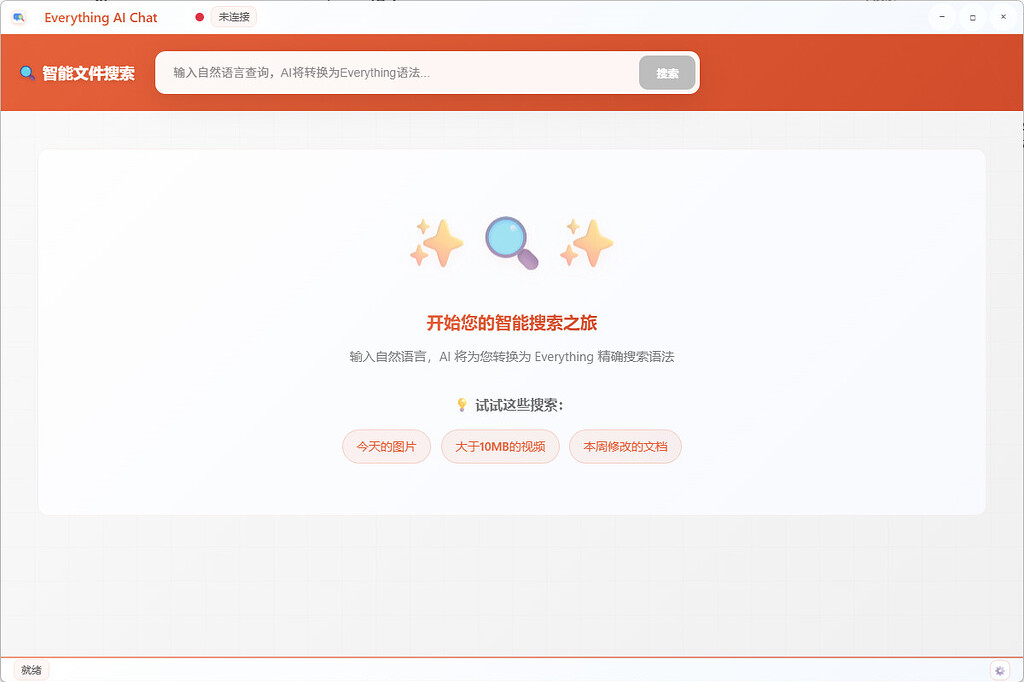Viewport: 1024px width, 682px height.
Task: Select the 本周修改的文档 suggestion chip
Action: click(x=625, y=447)
